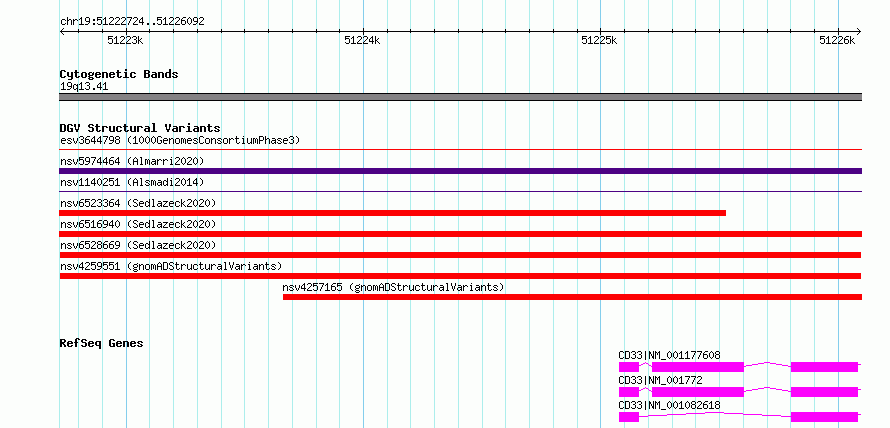Click the large middle exon of CD33|NM_001177608
890x428 pixels.
[698, 367]
